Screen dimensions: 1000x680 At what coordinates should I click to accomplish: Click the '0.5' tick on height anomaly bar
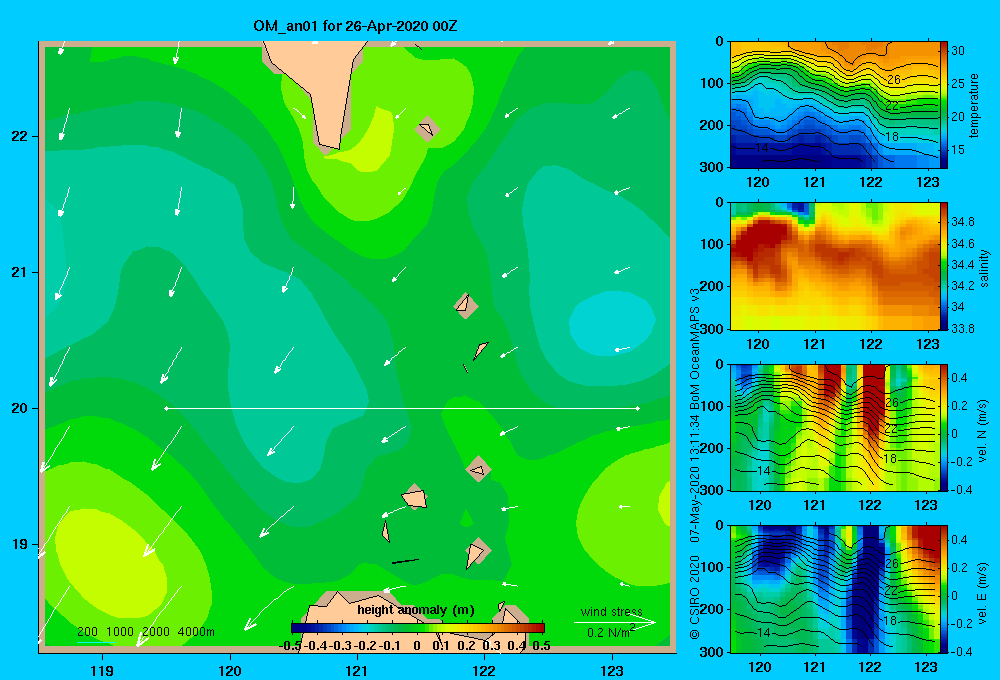[541, 646]
